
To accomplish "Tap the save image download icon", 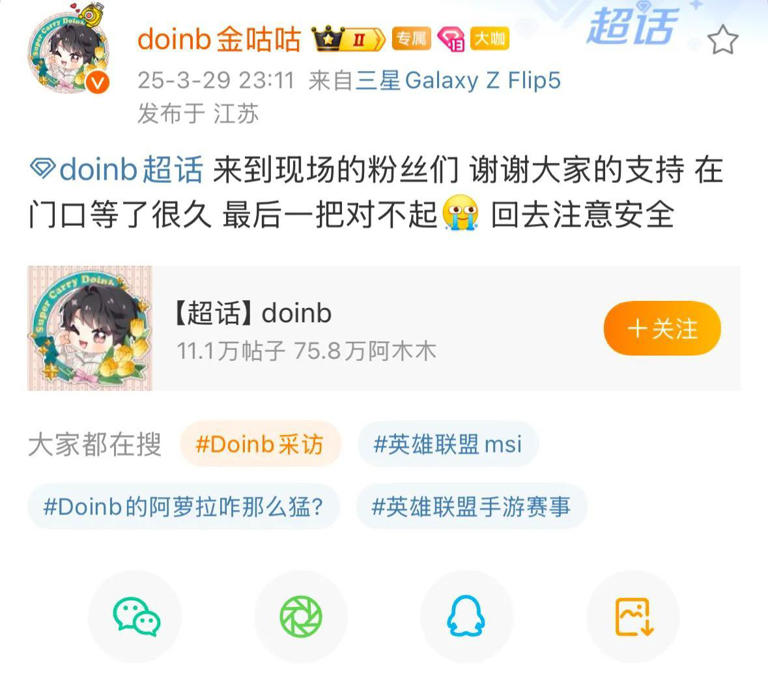I will (x=633, y=617).
